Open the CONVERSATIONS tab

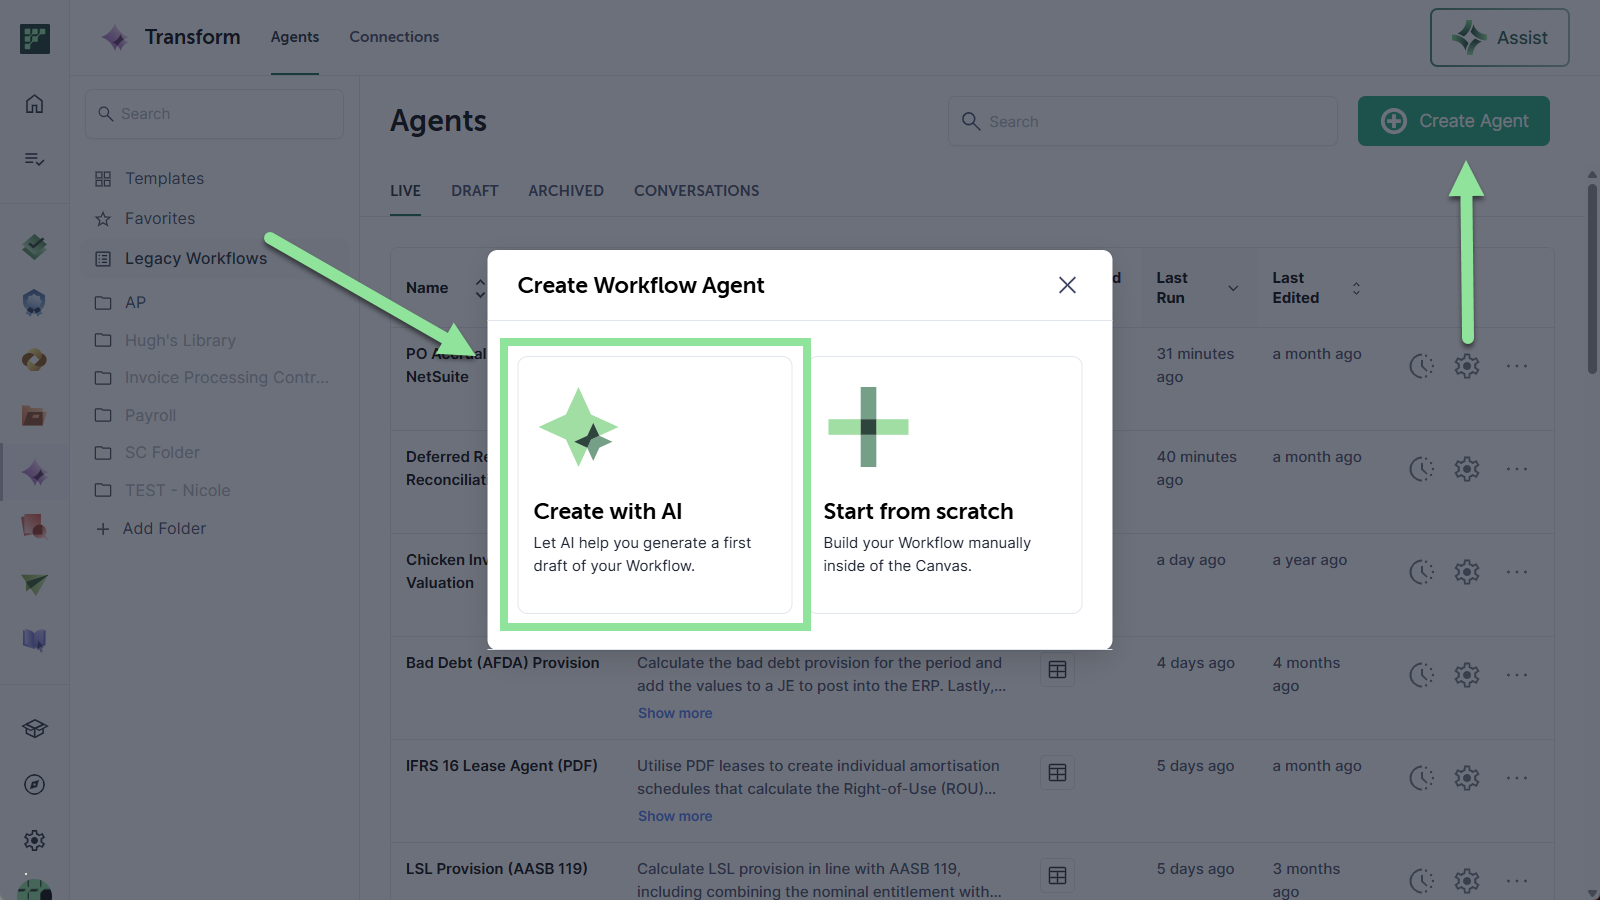tap(696, 191)
